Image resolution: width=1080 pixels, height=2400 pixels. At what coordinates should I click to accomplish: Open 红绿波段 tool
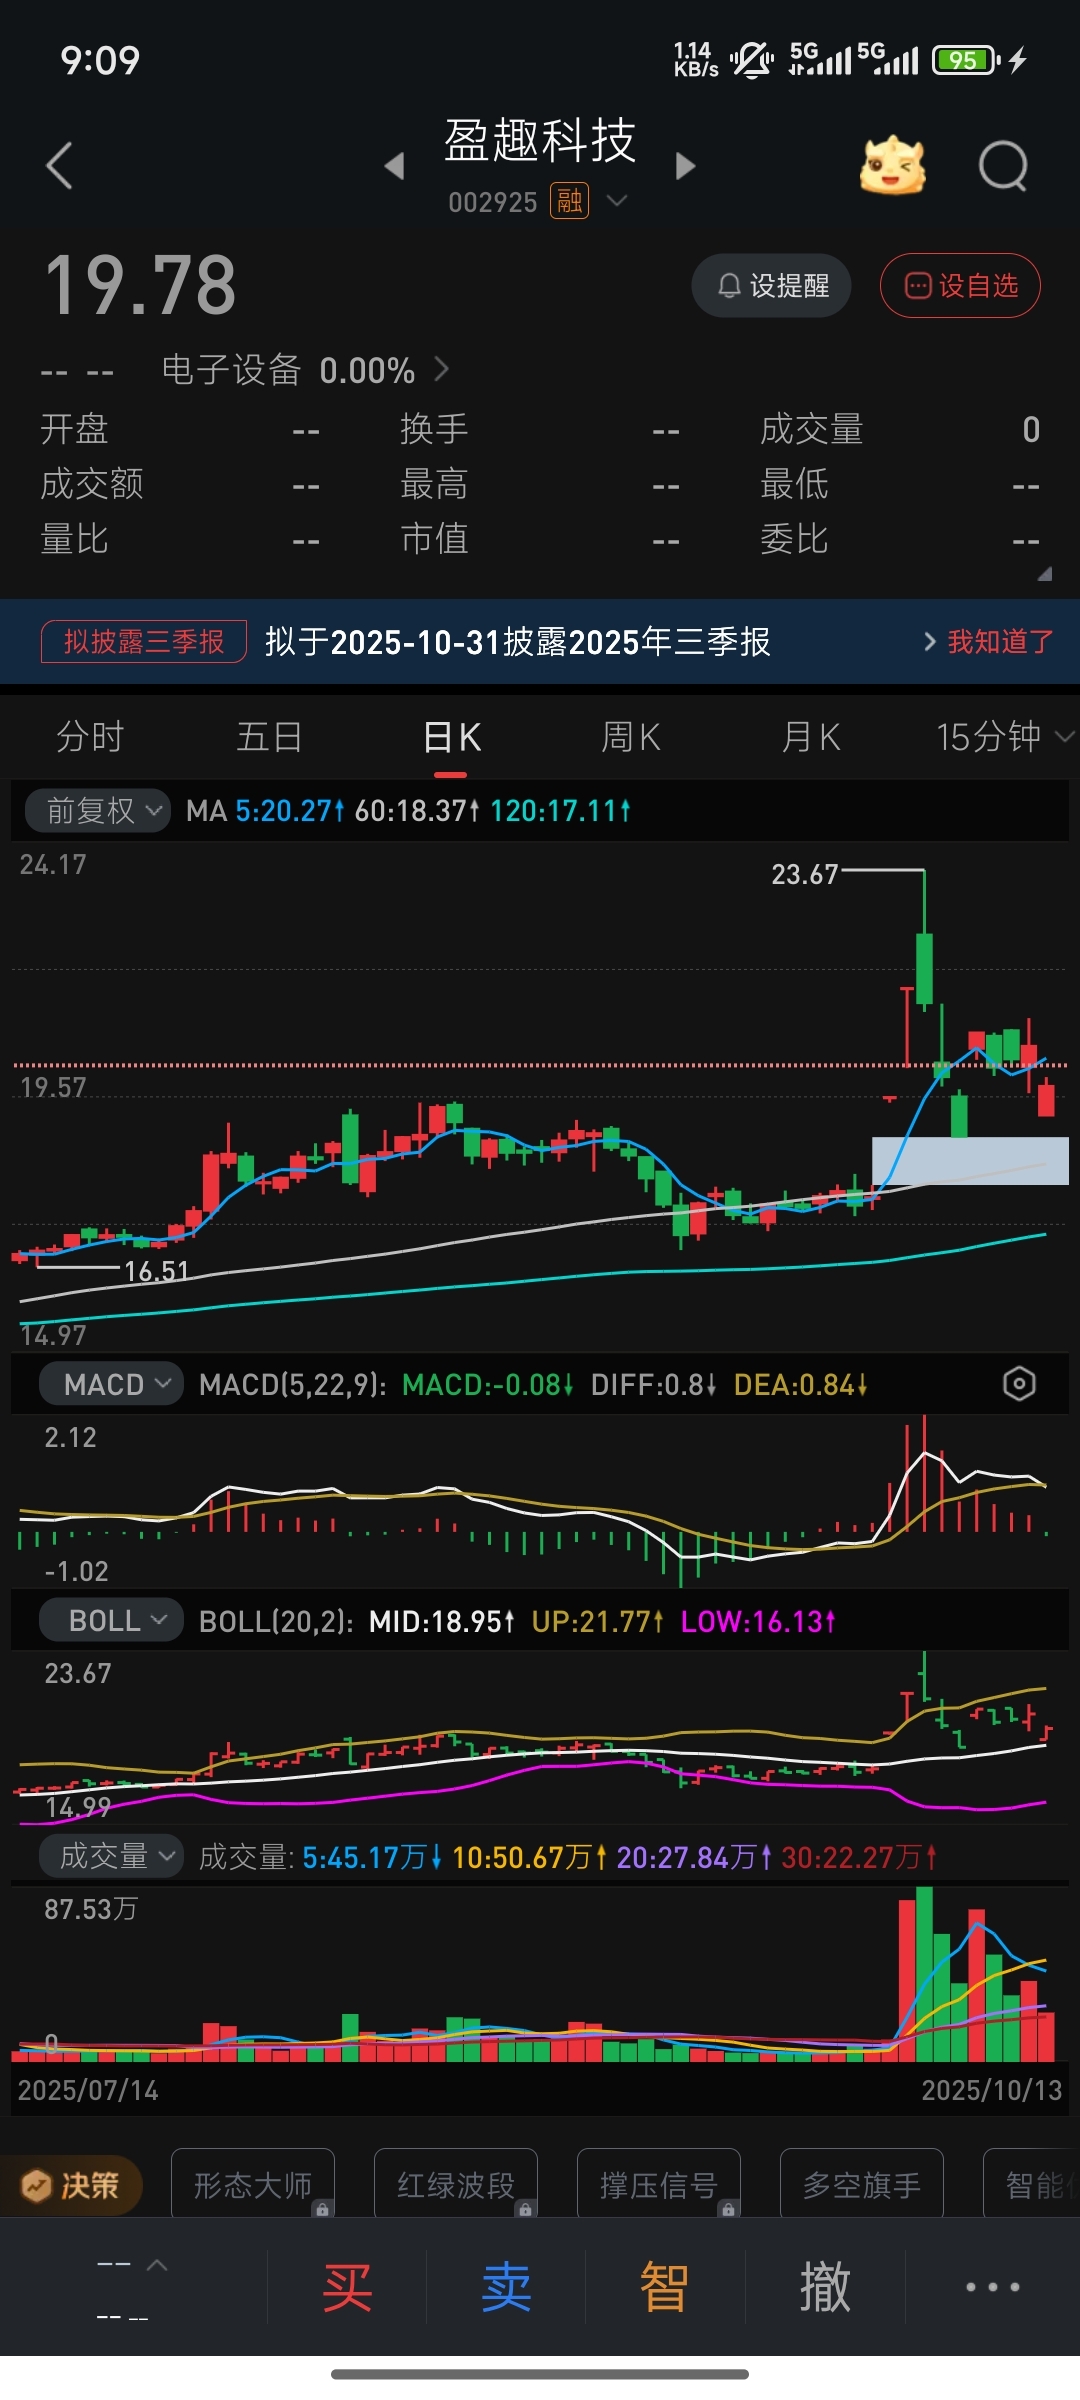(x=456, y=2185)
